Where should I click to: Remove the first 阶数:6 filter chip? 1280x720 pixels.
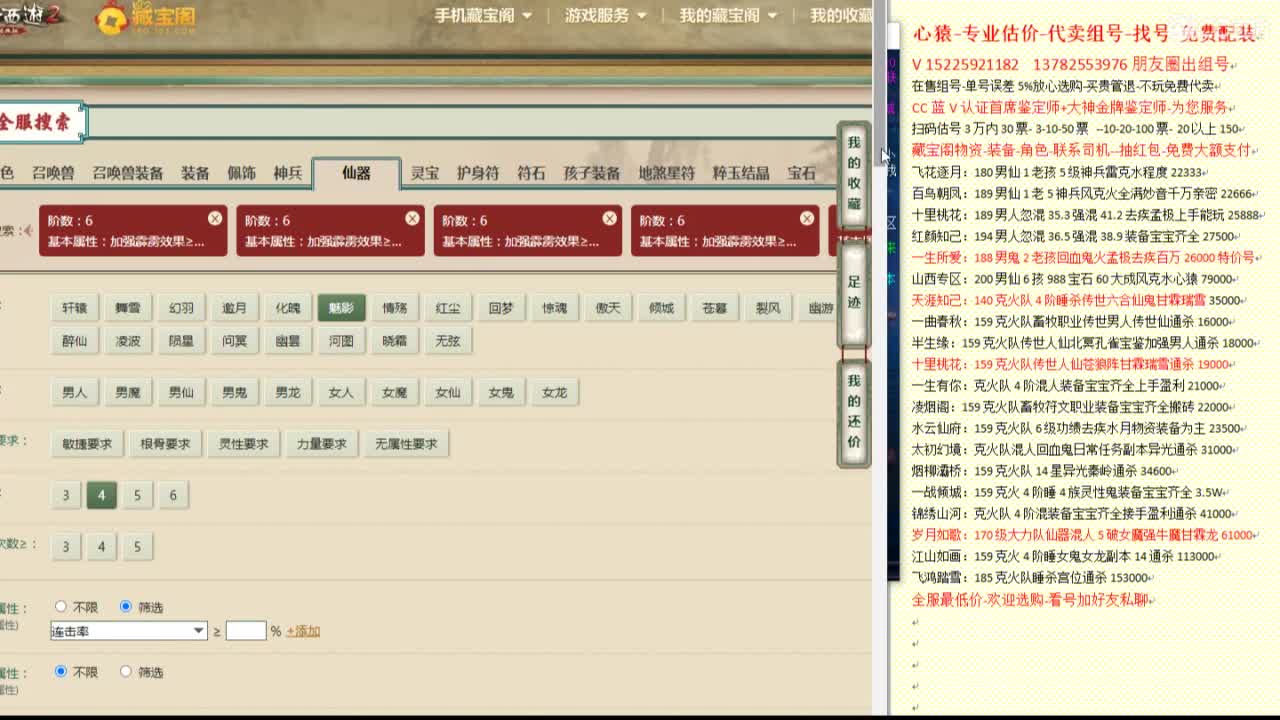[215, 217]
